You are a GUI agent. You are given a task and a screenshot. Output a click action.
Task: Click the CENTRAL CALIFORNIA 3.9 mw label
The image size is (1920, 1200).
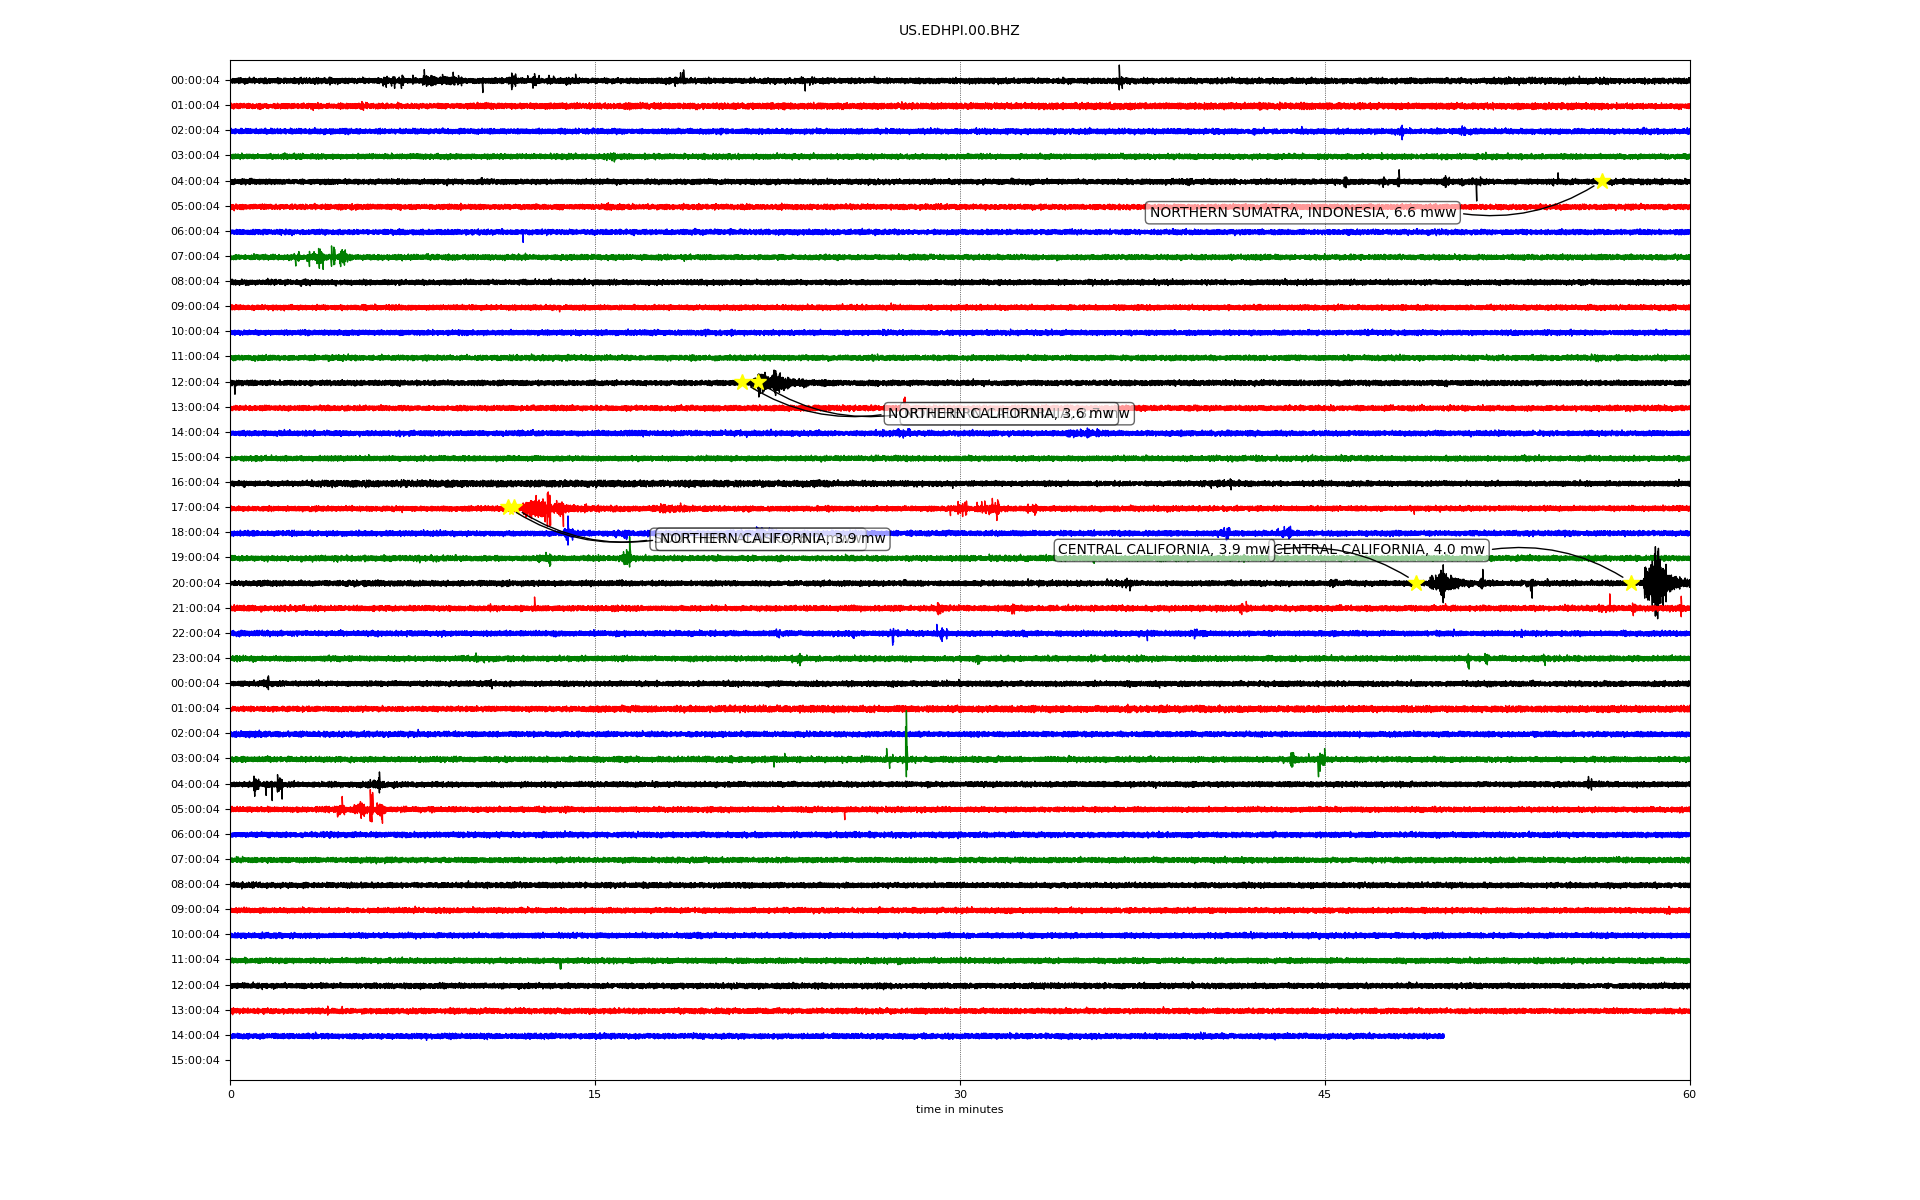click(1163, 549)
